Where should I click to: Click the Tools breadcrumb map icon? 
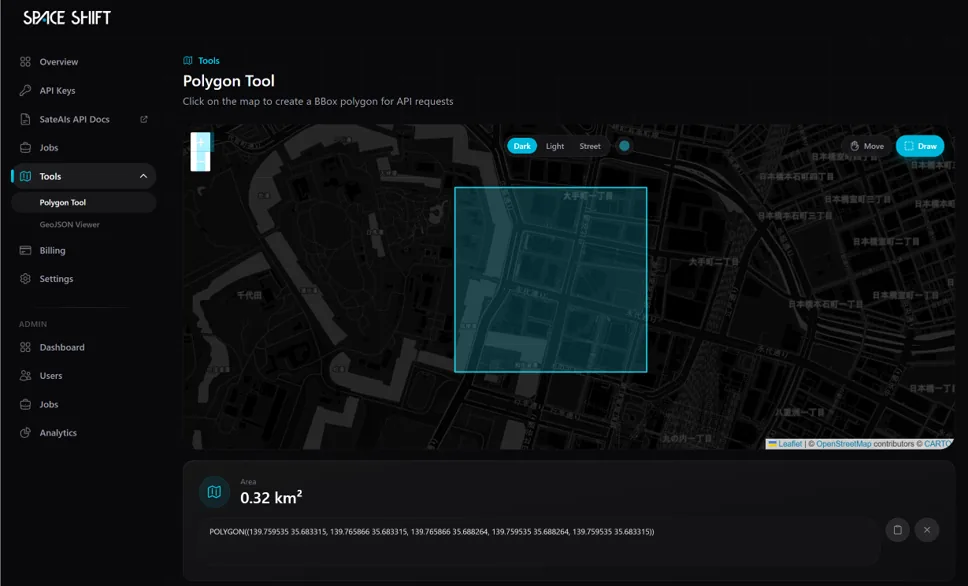click(x=188, y=61)
